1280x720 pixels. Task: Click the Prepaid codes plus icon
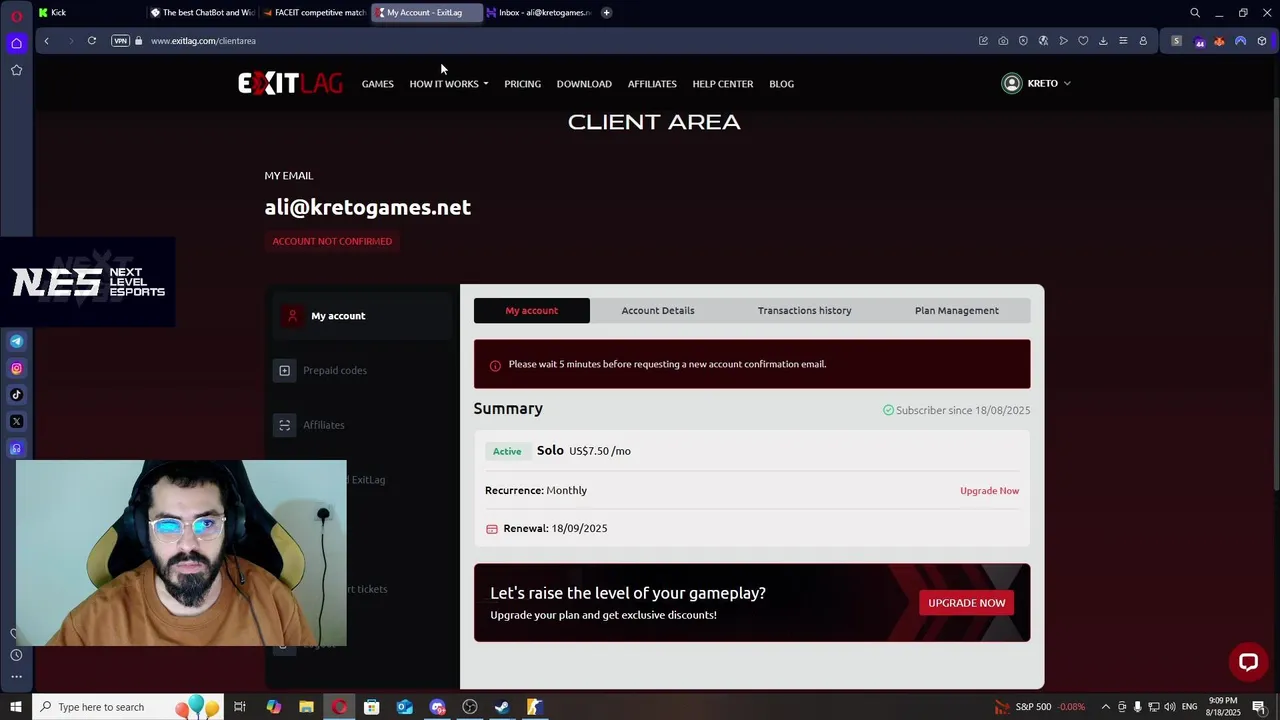(284, 371)
